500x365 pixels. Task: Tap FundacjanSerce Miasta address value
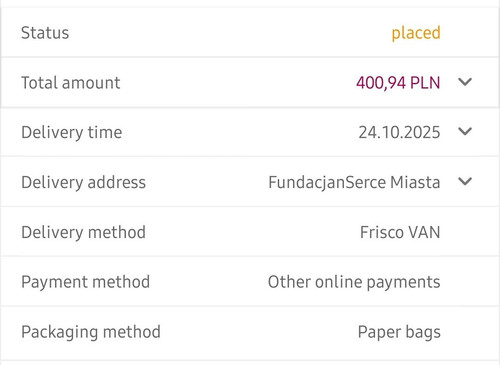click(x=354, y=183)
